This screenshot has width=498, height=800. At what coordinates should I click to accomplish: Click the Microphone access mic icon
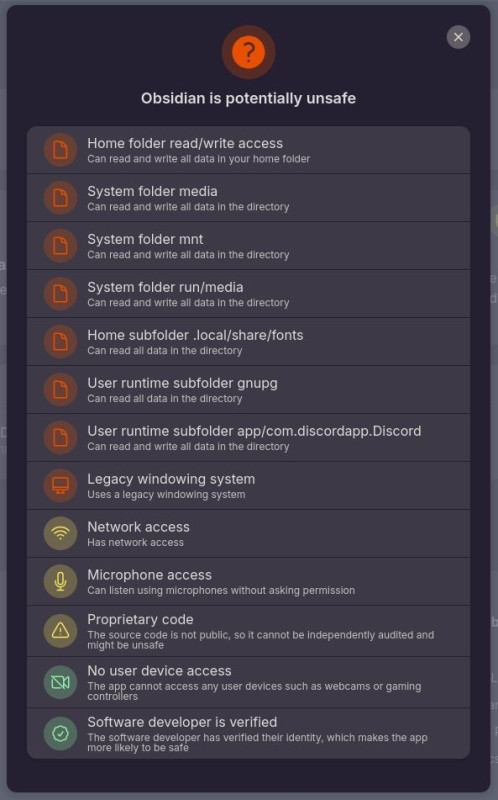60,582
